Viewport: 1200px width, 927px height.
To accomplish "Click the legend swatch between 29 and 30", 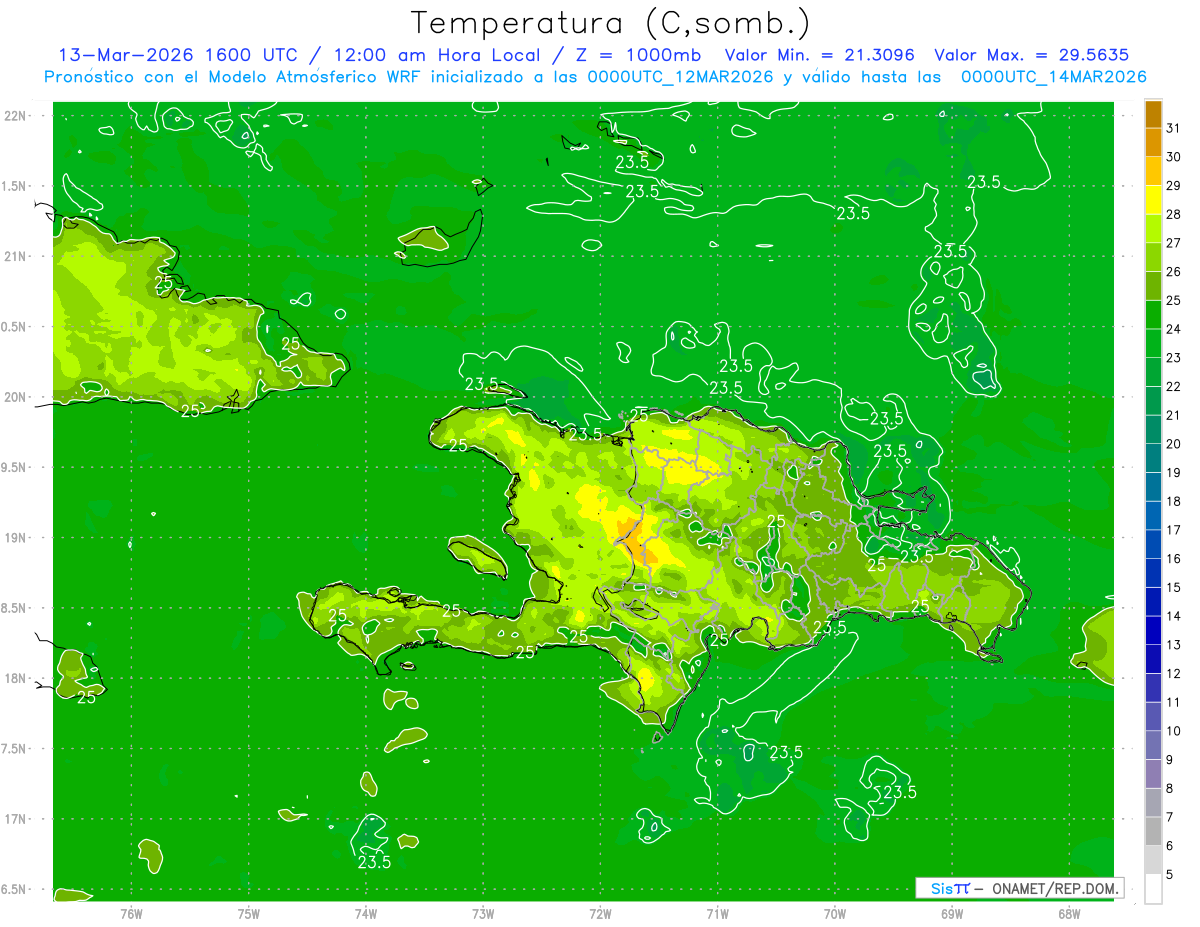I will tap(1153, 171).
